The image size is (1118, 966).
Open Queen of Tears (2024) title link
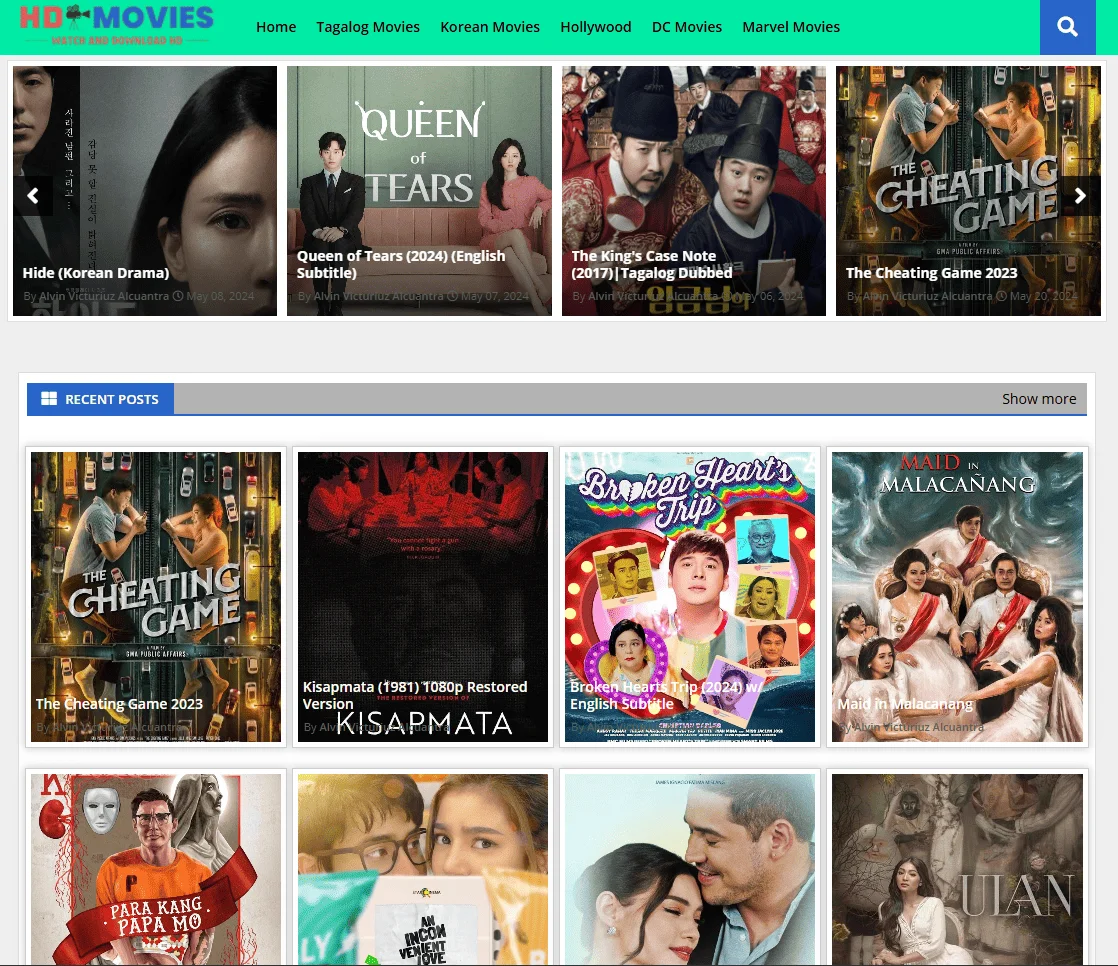click(x=401, y=264)
